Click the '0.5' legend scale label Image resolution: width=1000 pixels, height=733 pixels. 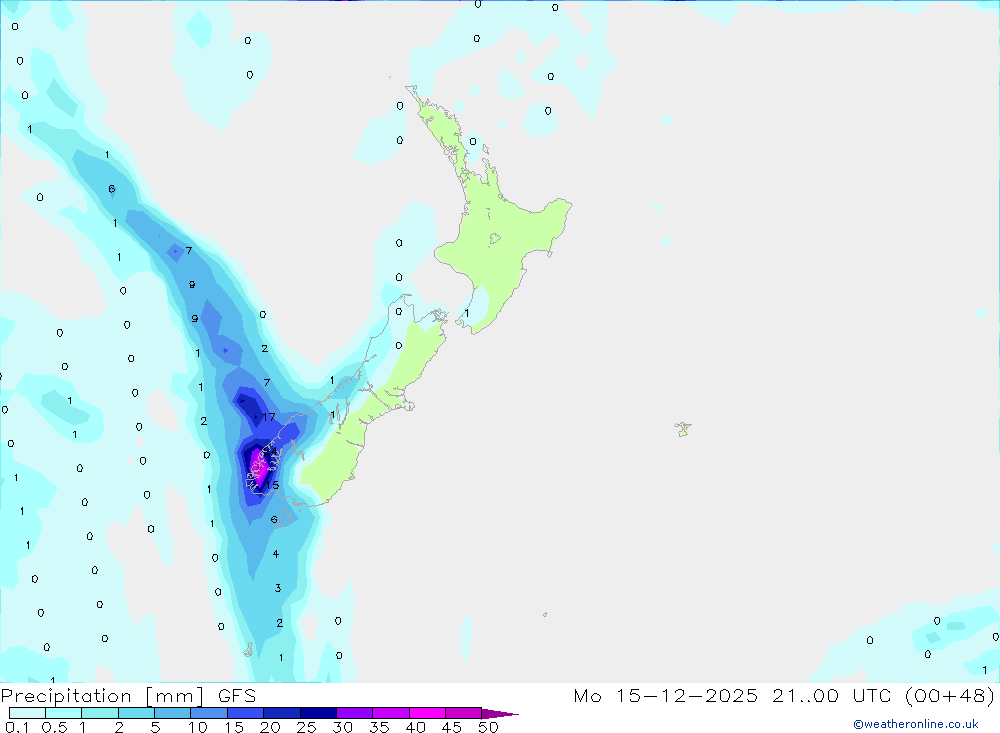click(54, 727)
